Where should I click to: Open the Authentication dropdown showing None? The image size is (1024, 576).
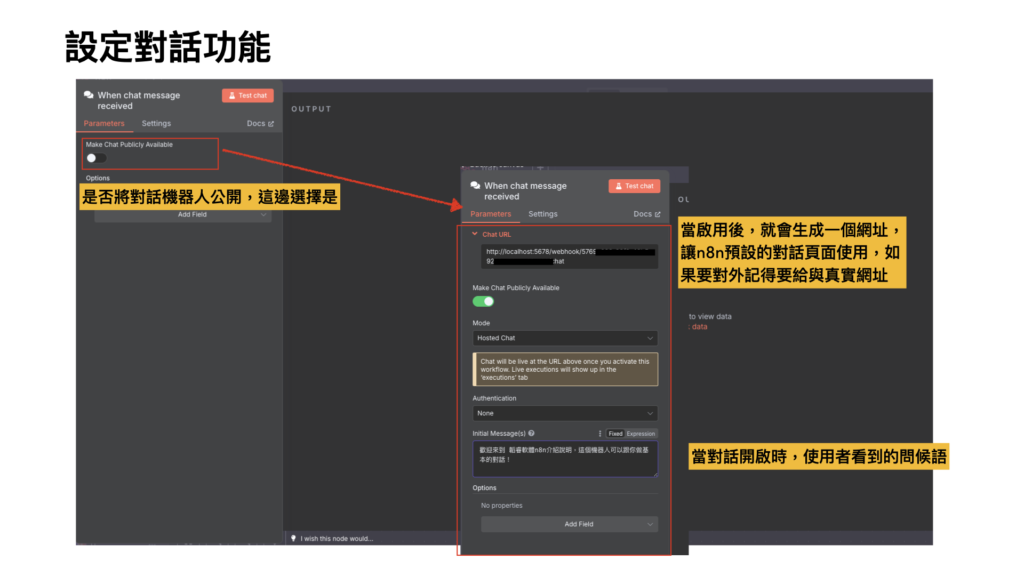coord(565,413)
